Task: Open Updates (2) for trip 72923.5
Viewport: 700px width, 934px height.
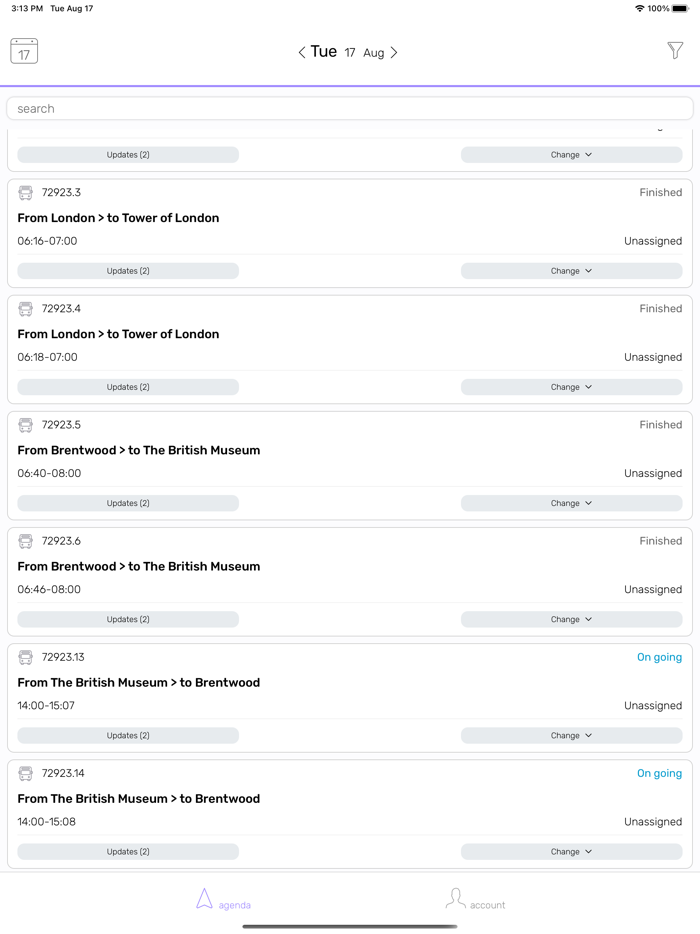Action: click(128, 503)
